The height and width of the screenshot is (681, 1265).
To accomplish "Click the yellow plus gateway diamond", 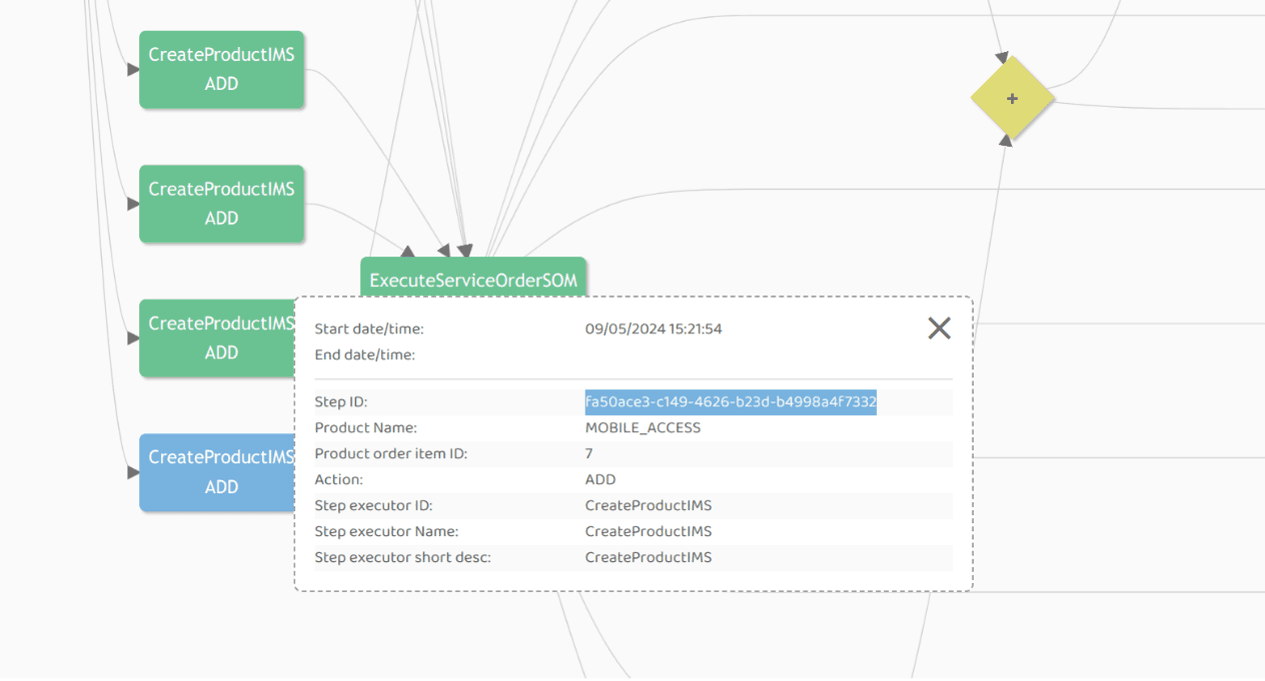I will (1012, 98).
